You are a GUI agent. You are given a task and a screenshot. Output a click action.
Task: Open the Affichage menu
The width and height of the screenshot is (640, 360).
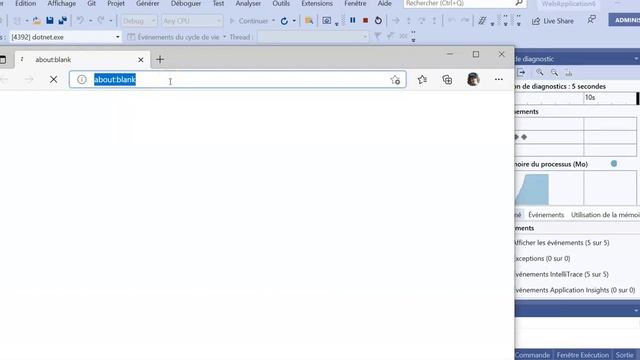pyautogui.click(x=62, y=3)
